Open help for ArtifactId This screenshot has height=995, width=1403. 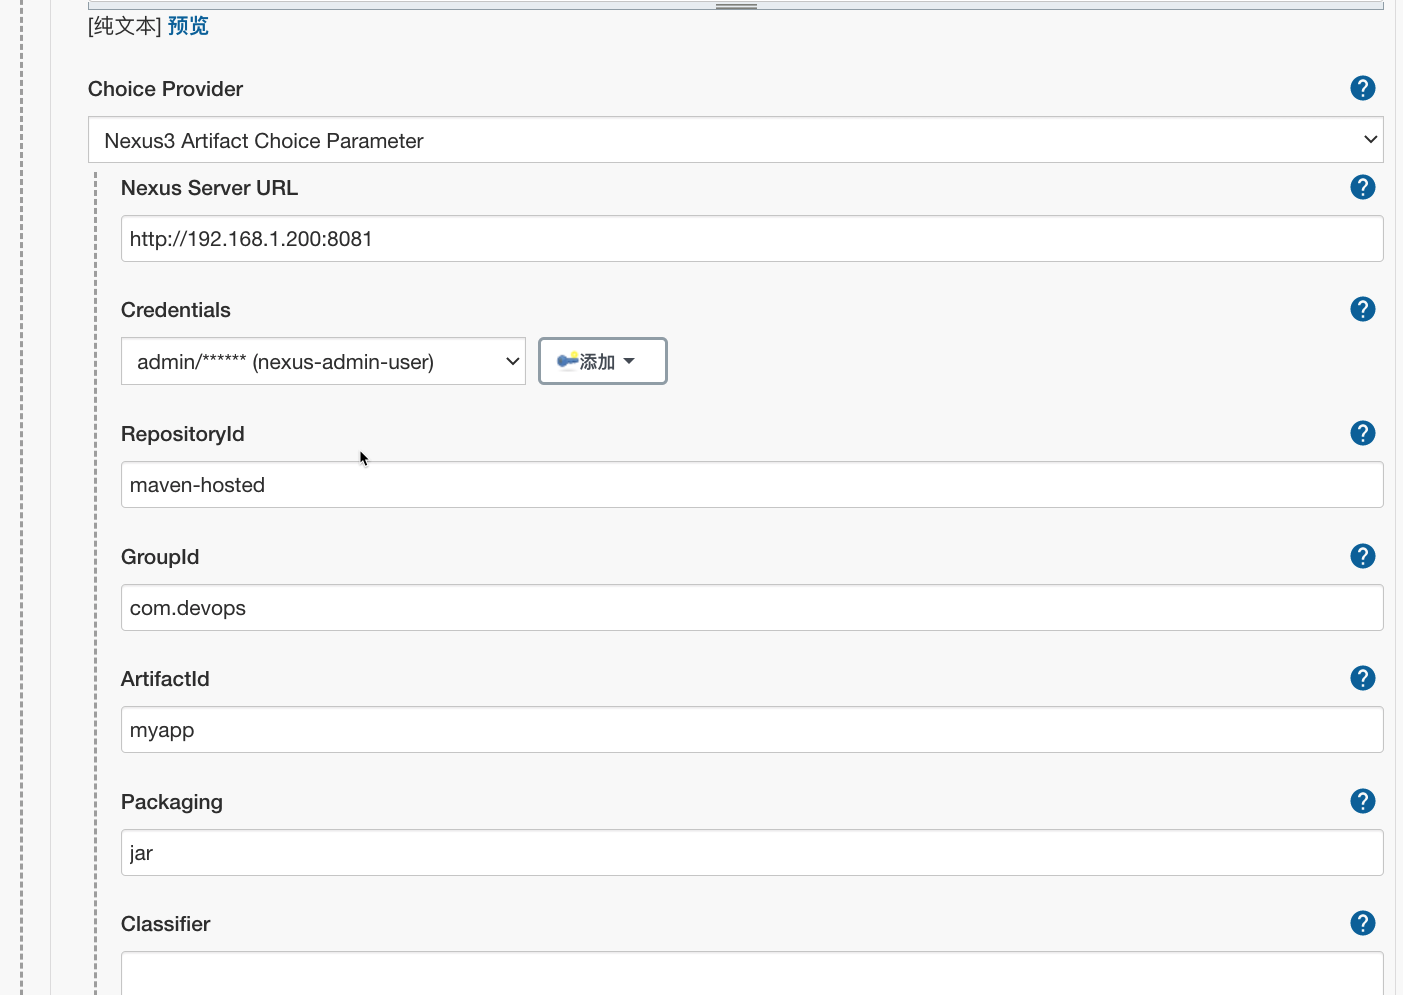click(1362, 678)
